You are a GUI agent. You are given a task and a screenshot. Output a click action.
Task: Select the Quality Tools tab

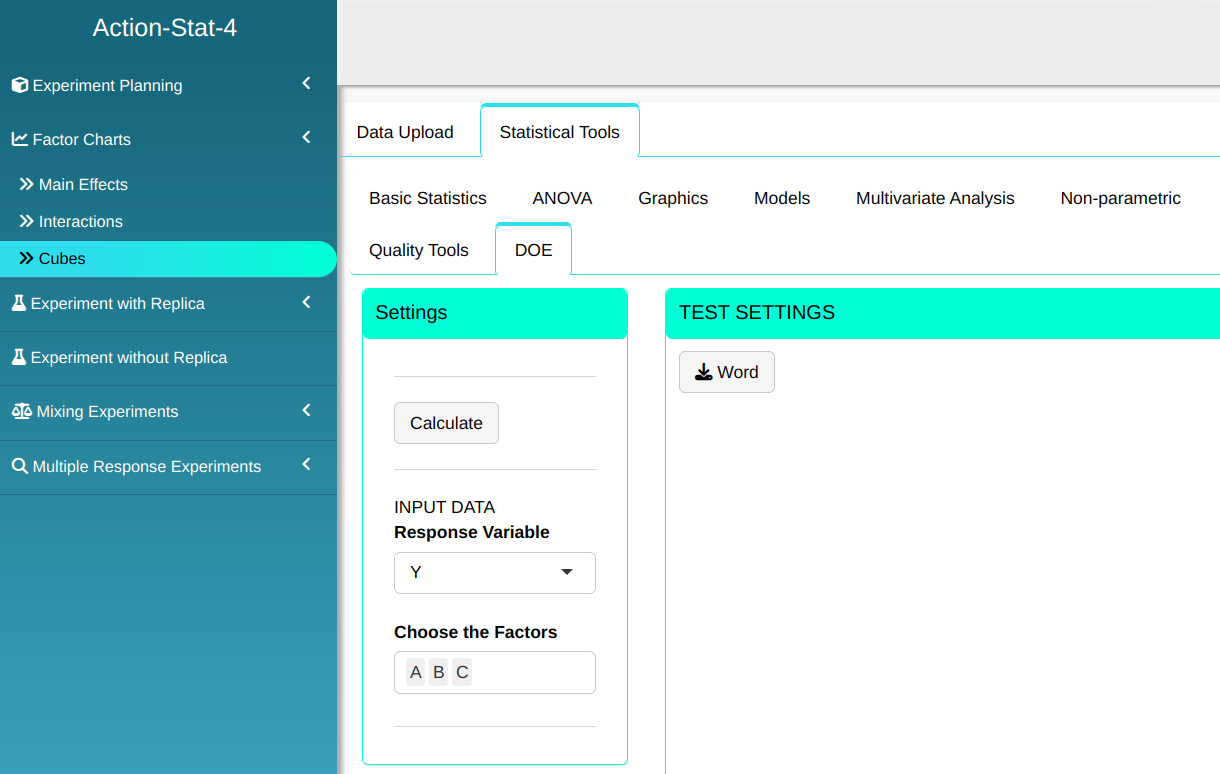click(x=418, y=250)
